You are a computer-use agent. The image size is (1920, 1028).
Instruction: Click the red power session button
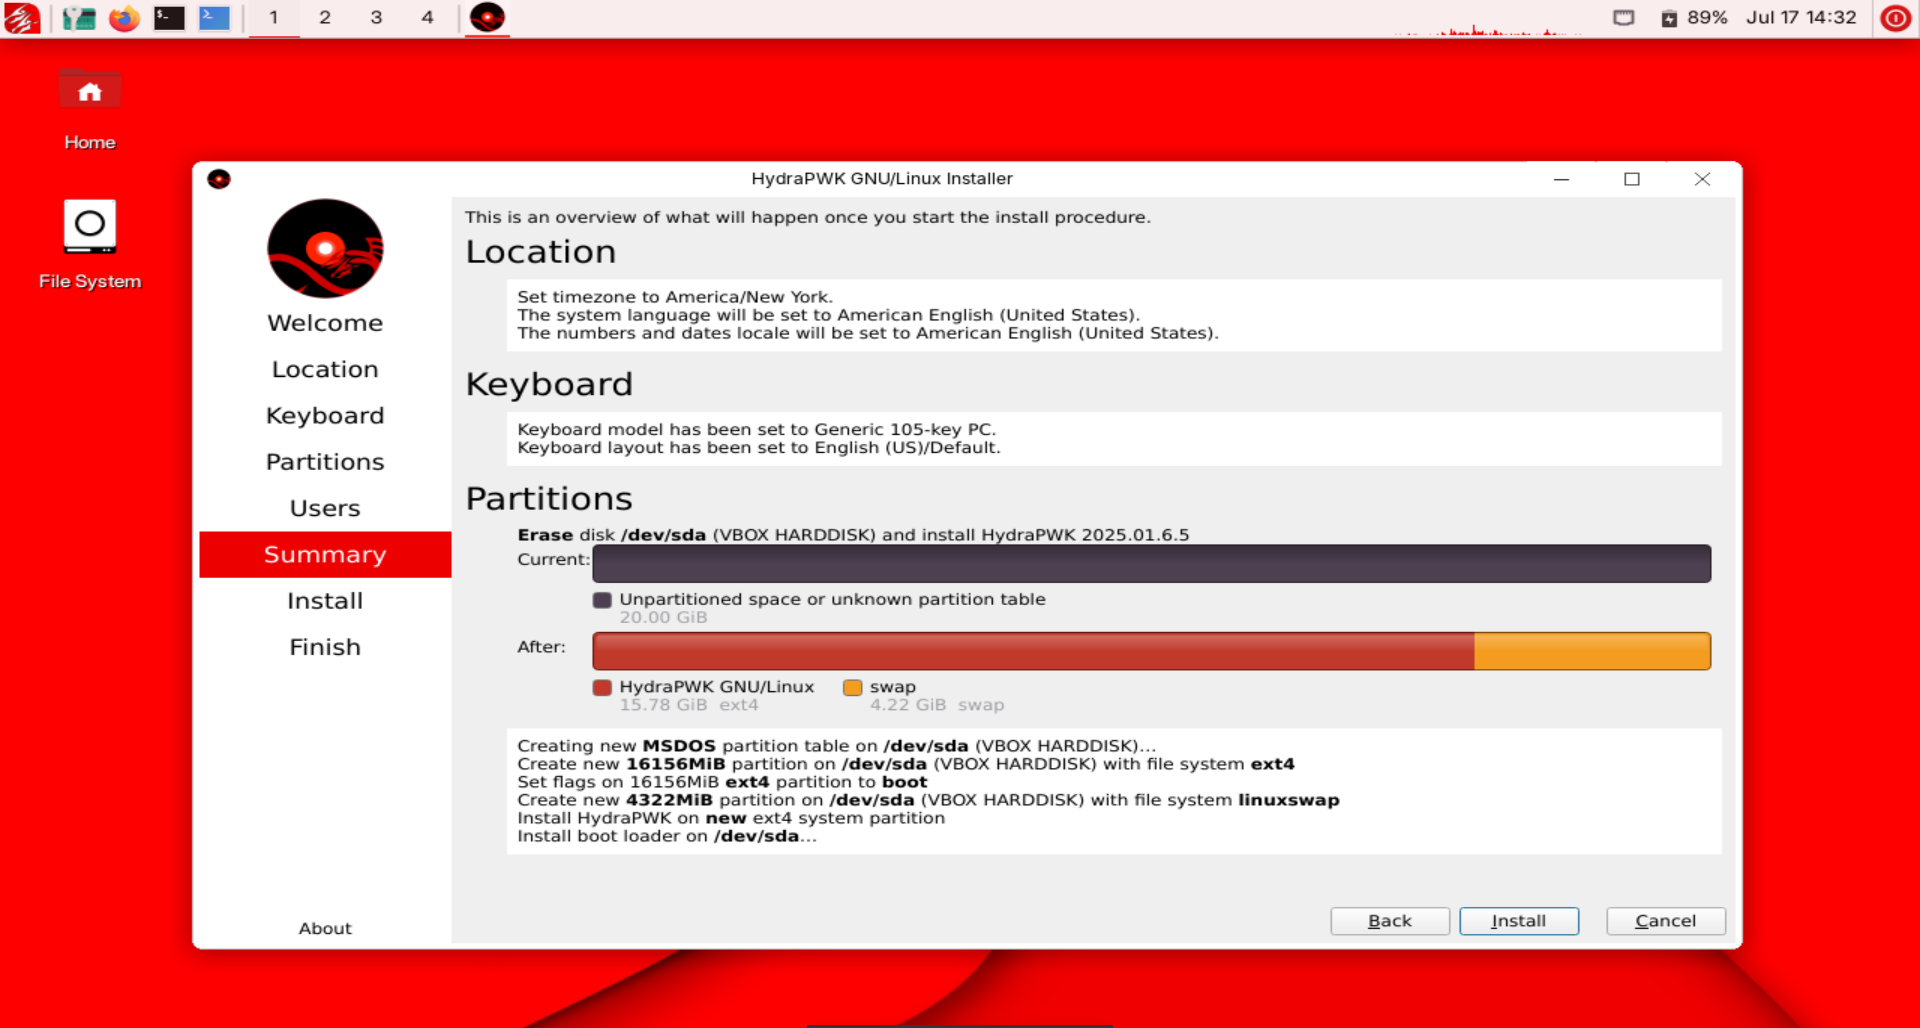click(1895, 18)
